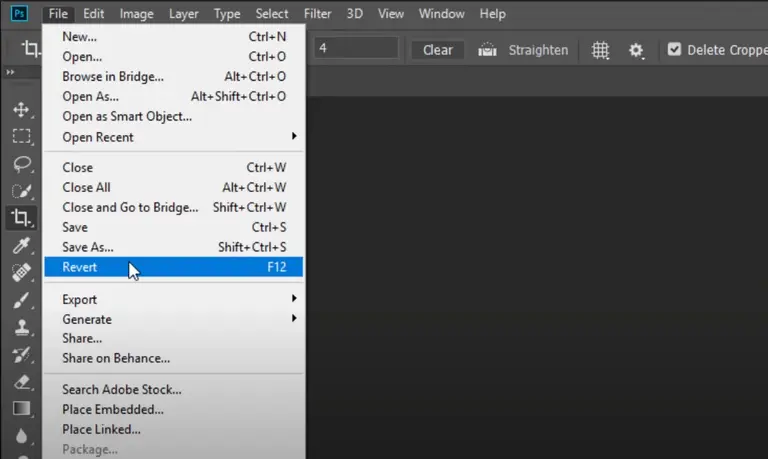
Task: Choose Place Linked... entry
Action: pyautogui.click(x=173, y=430)
